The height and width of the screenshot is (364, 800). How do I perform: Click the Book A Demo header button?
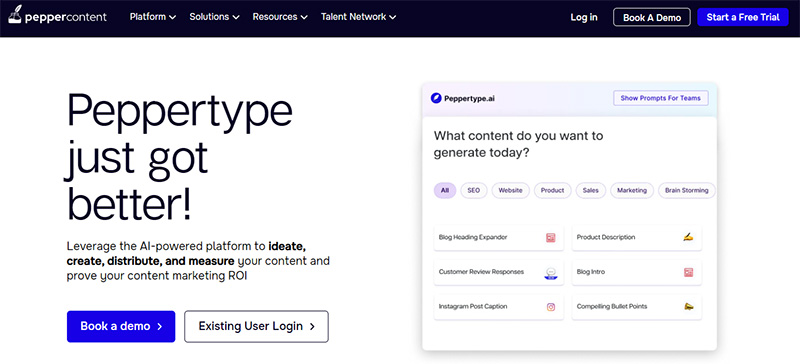click(x=652, y=17)
